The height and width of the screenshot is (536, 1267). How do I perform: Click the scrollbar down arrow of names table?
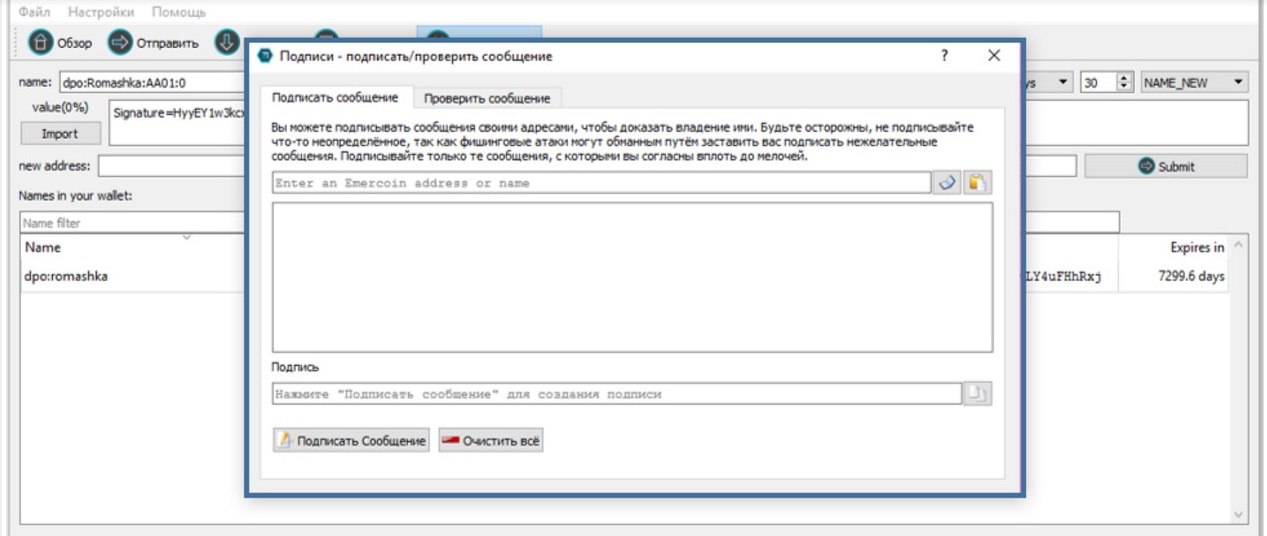pyautogui.click(x=1239, y=515)
